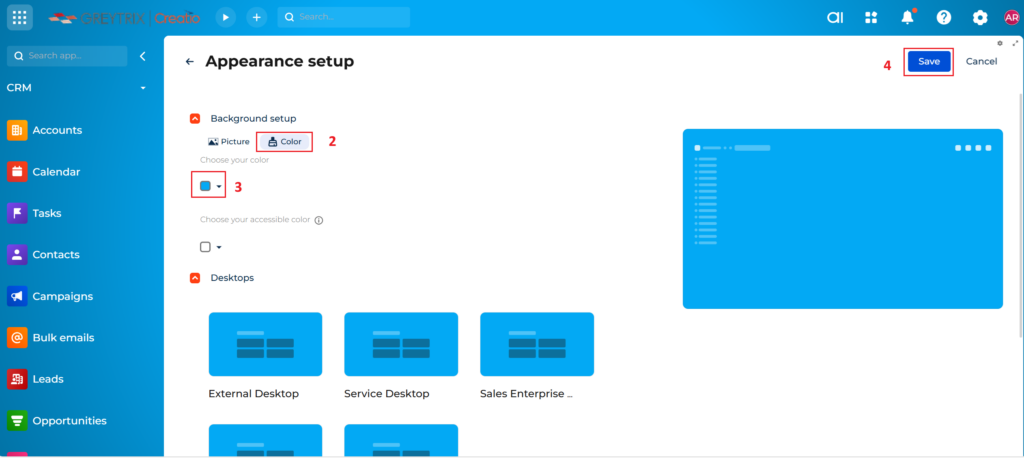Select the Picture background option

click(229, 142)
